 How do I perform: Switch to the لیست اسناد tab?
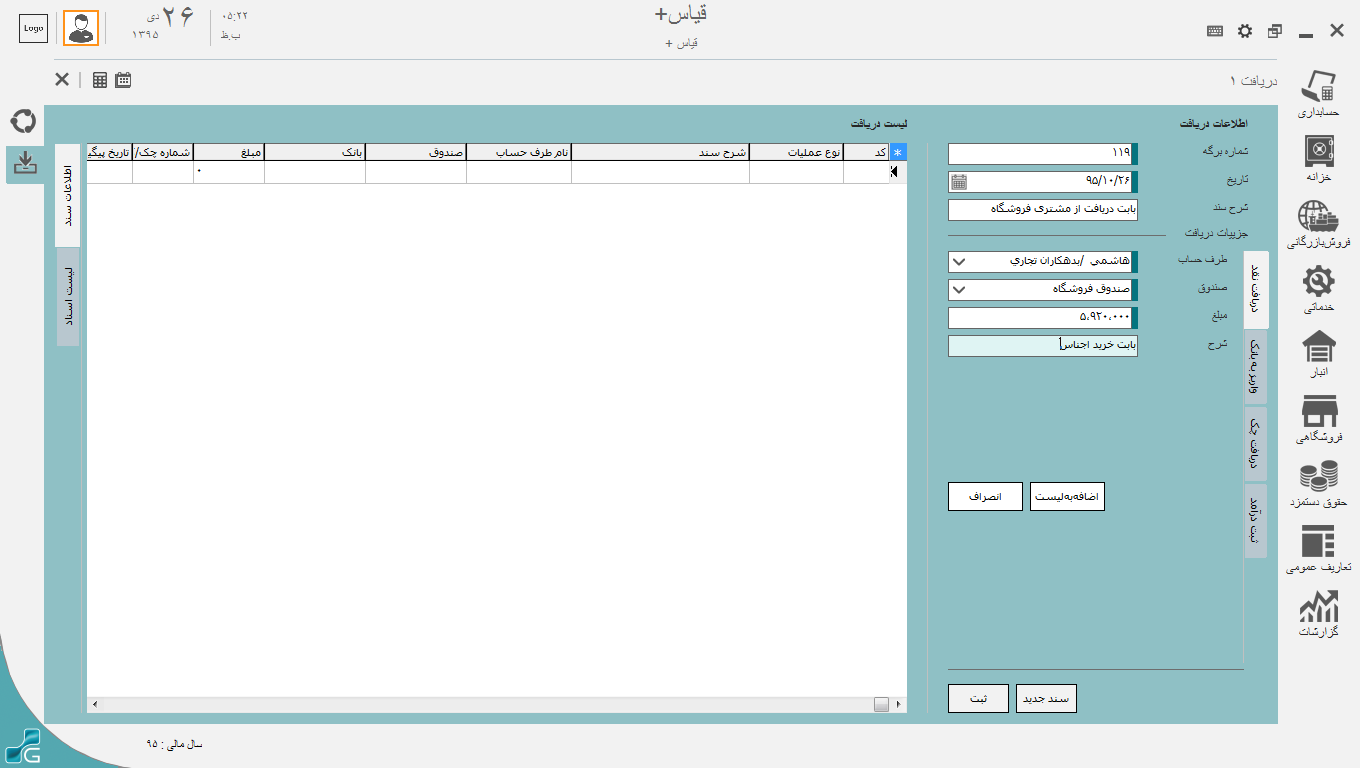pyautogui.click(x=68, y=297)
